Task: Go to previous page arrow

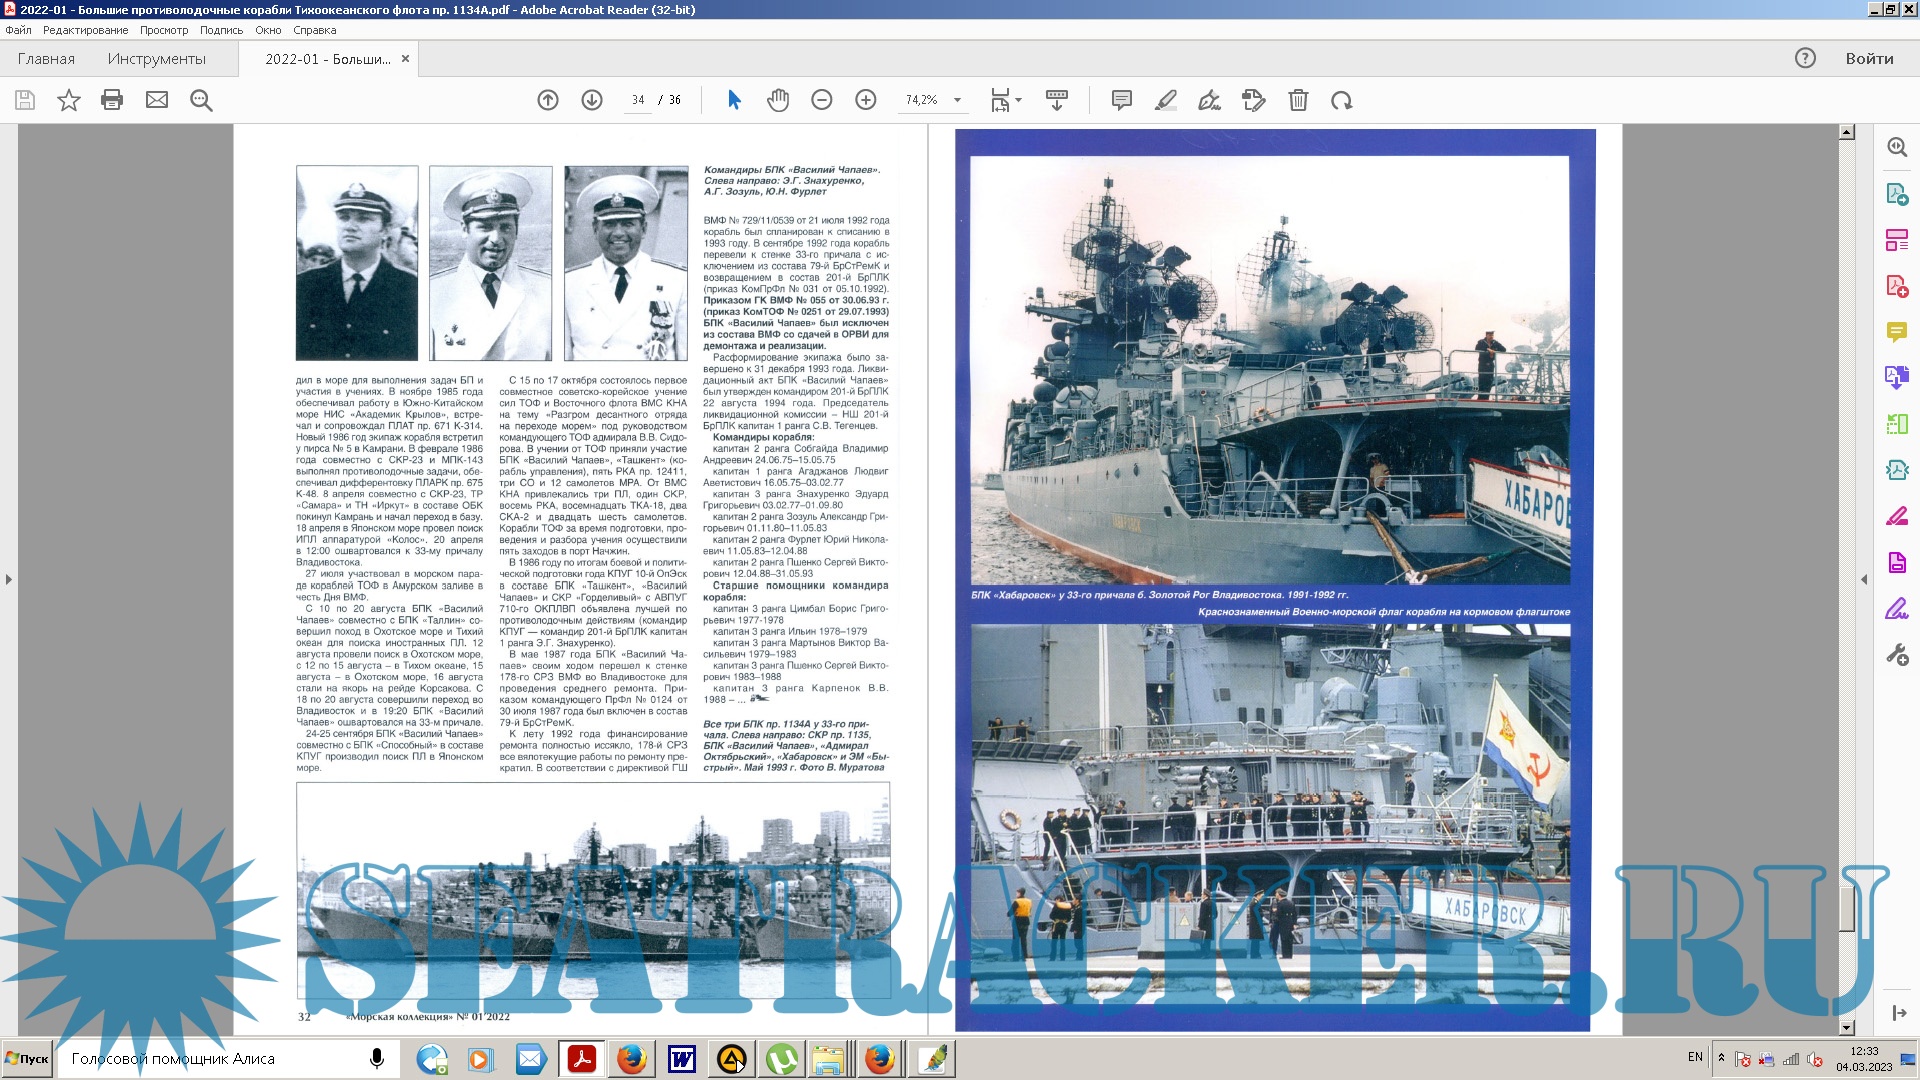Action: pos(548,100)
